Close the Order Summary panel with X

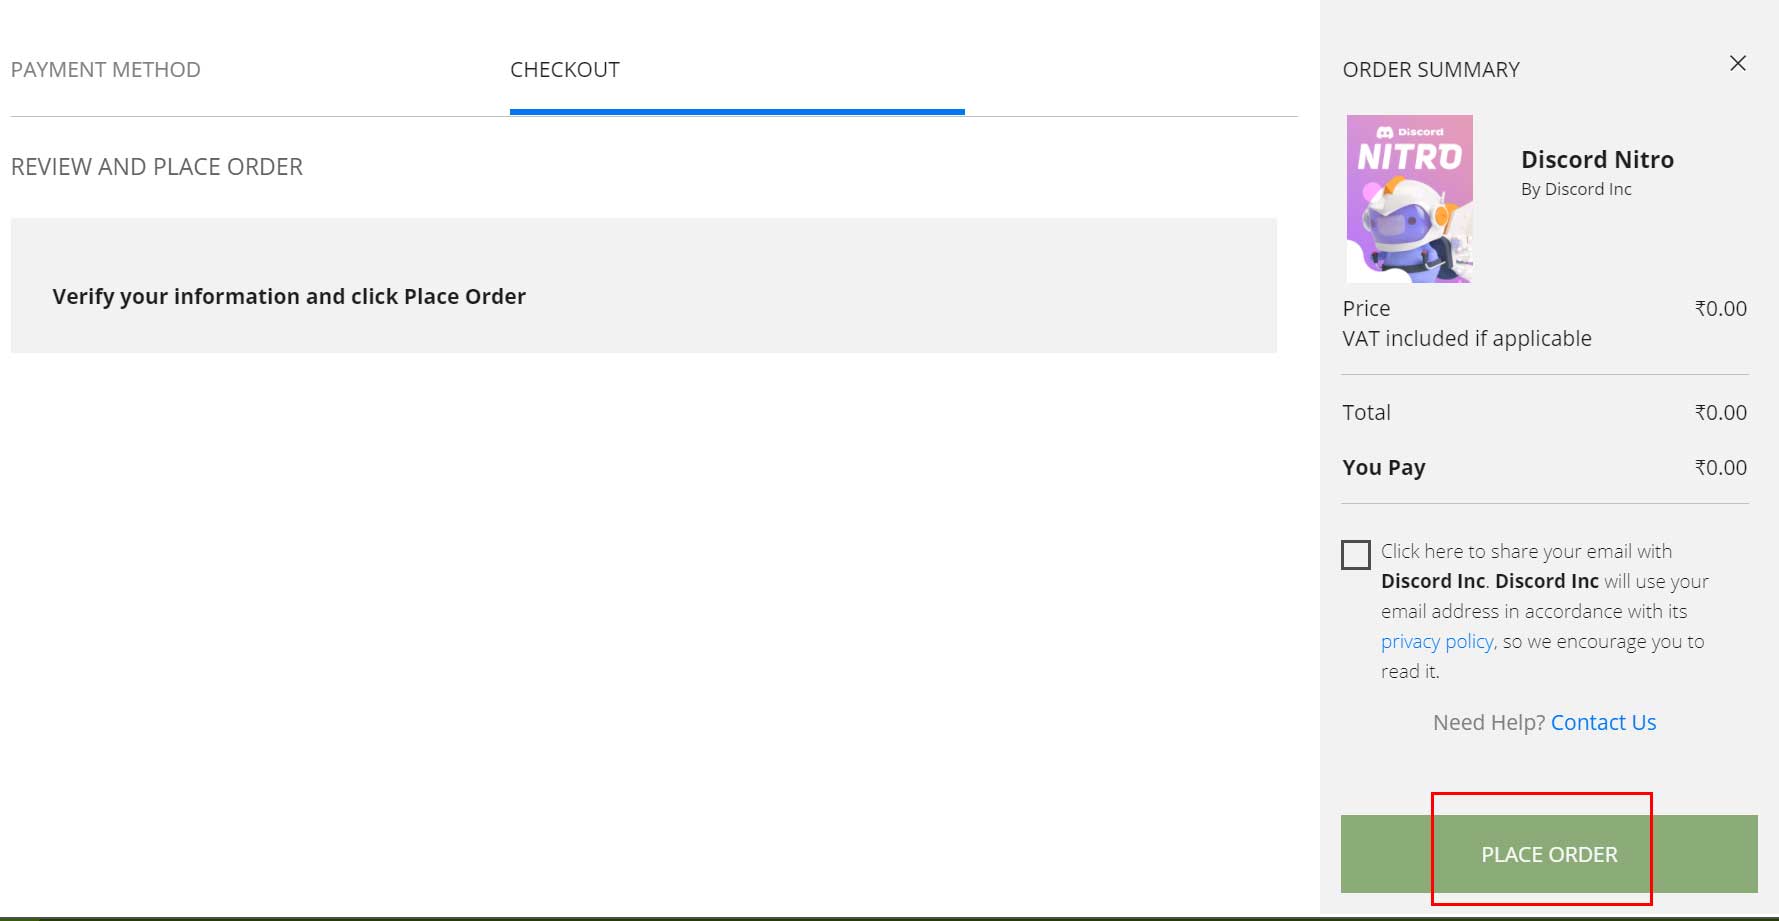(x=1738, y=63)
